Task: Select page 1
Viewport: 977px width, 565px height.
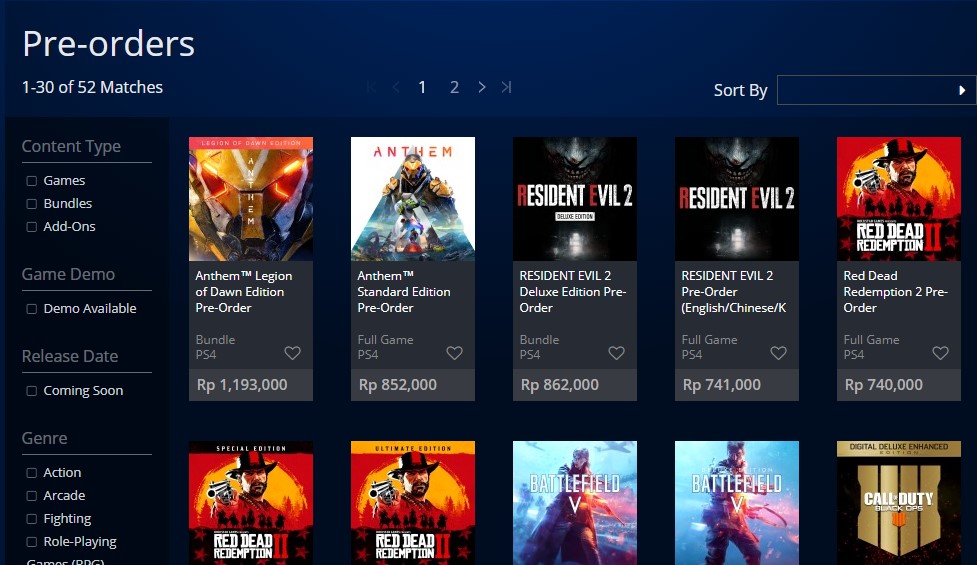Action: pos(422,87)
